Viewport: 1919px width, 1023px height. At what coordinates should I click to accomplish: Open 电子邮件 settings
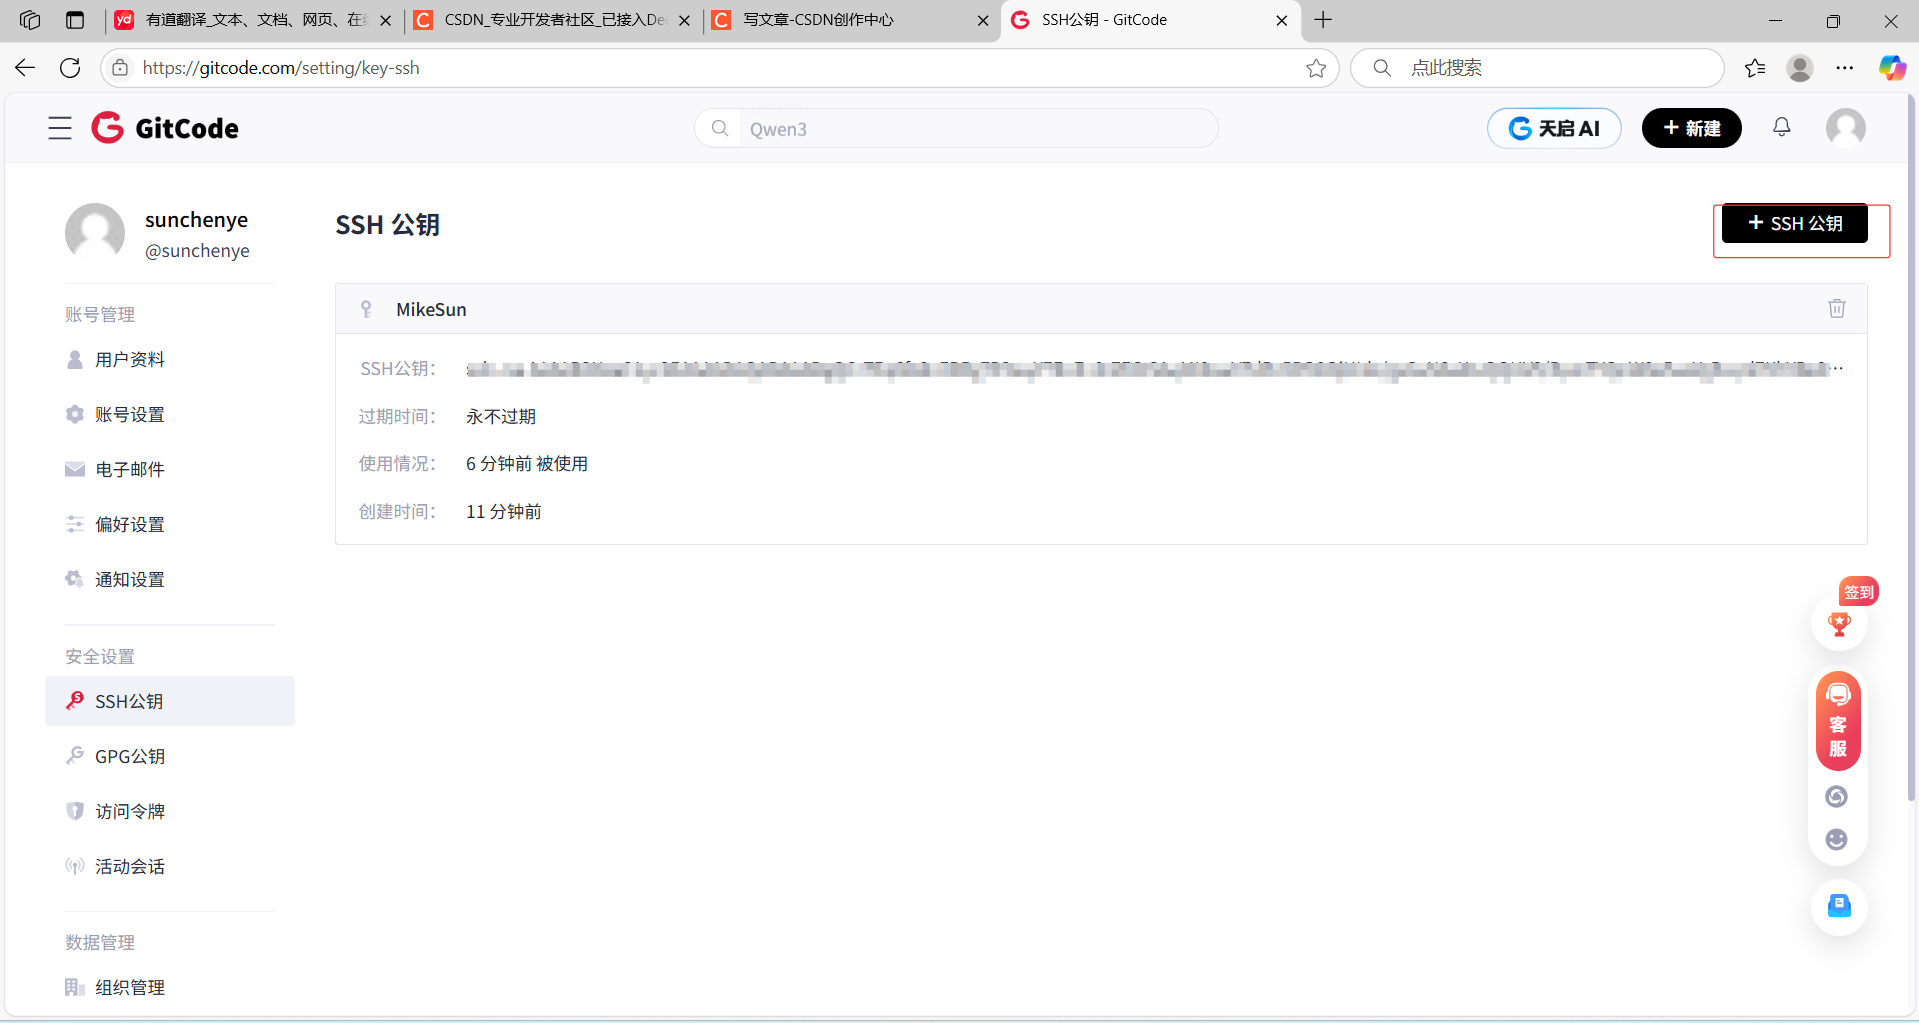tap(128, 468)
